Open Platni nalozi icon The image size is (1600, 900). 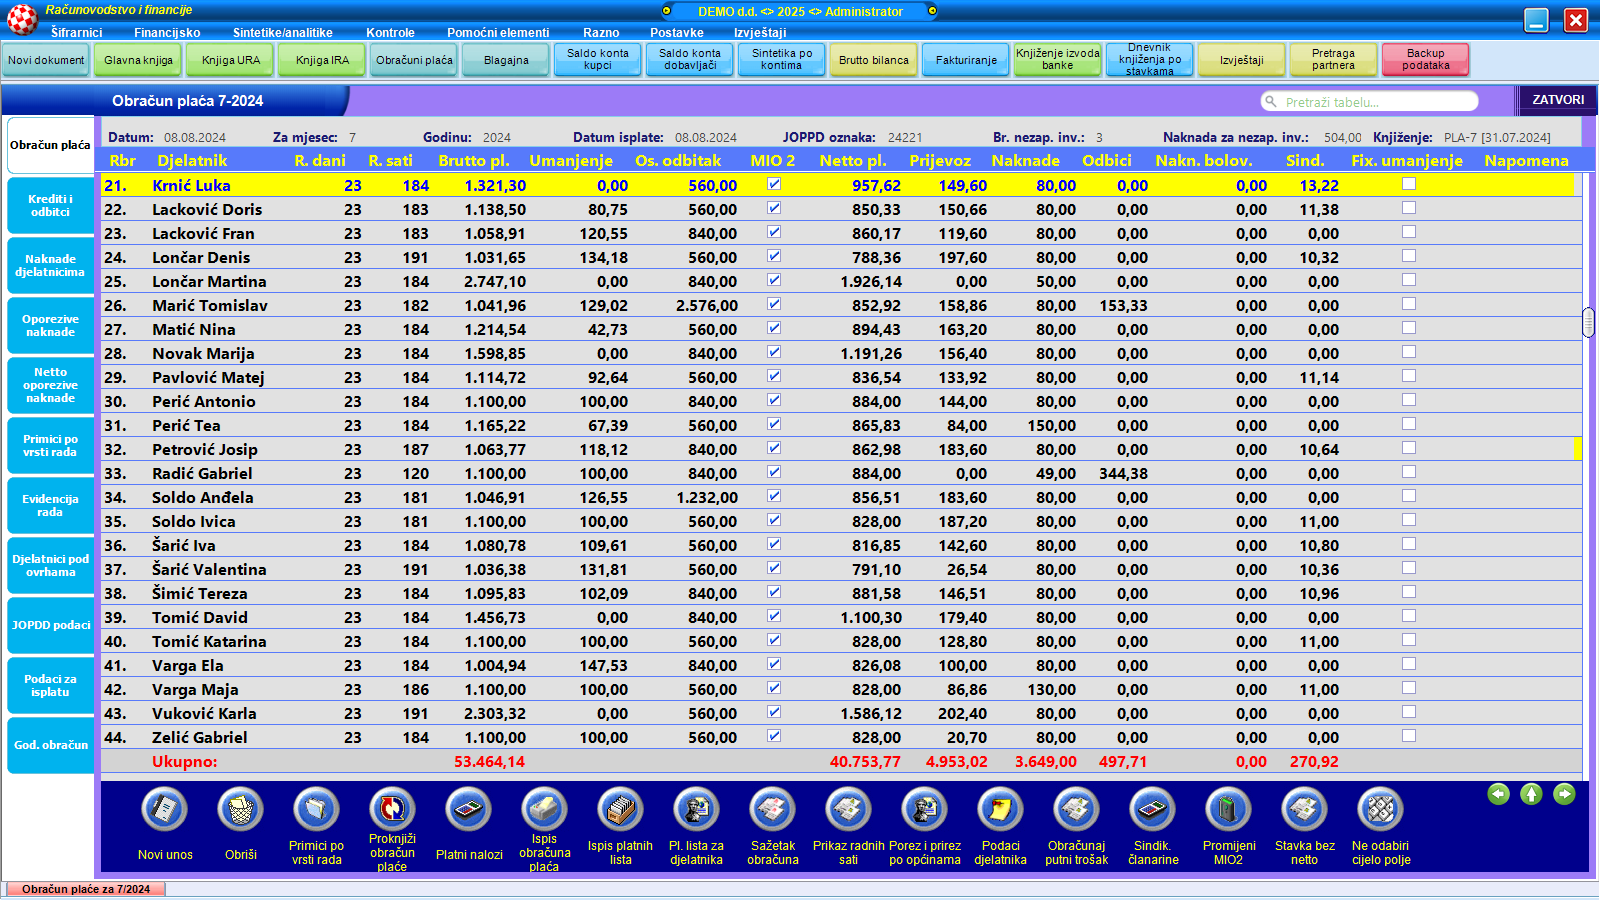(469, 810)
